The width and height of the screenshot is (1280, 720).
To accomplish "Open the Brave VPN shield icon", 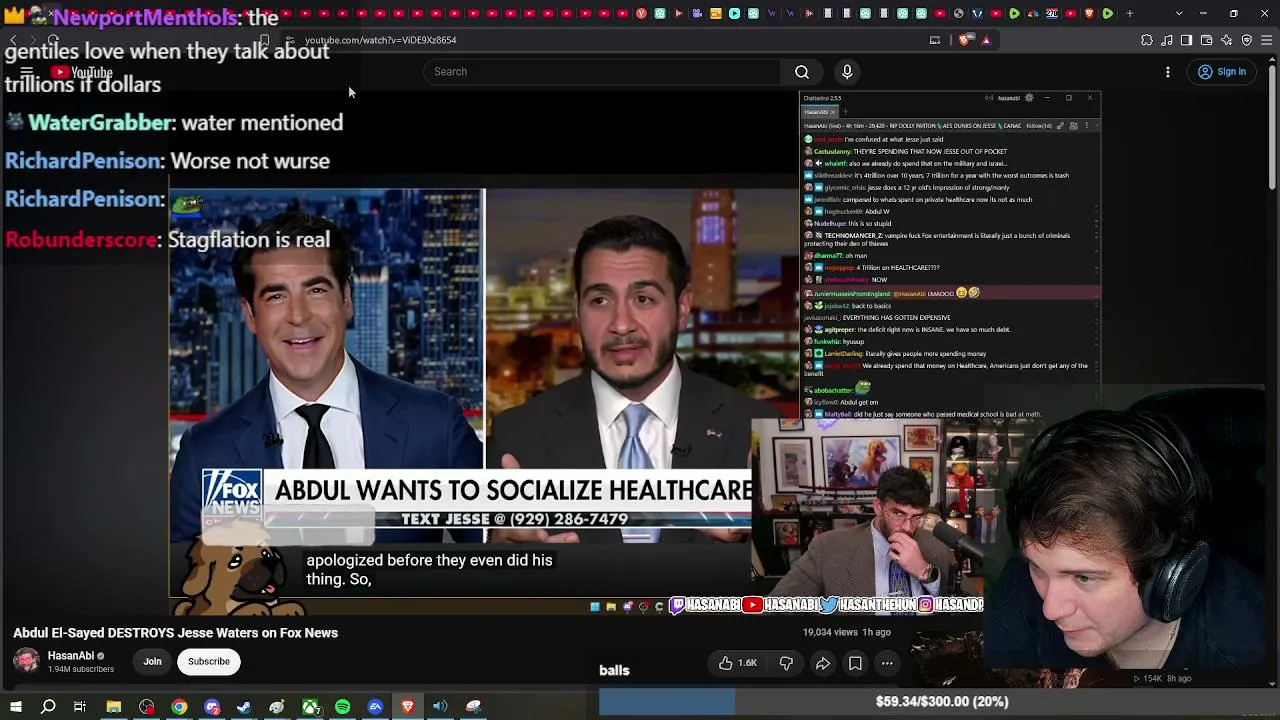I will [x=1247, y=40].
